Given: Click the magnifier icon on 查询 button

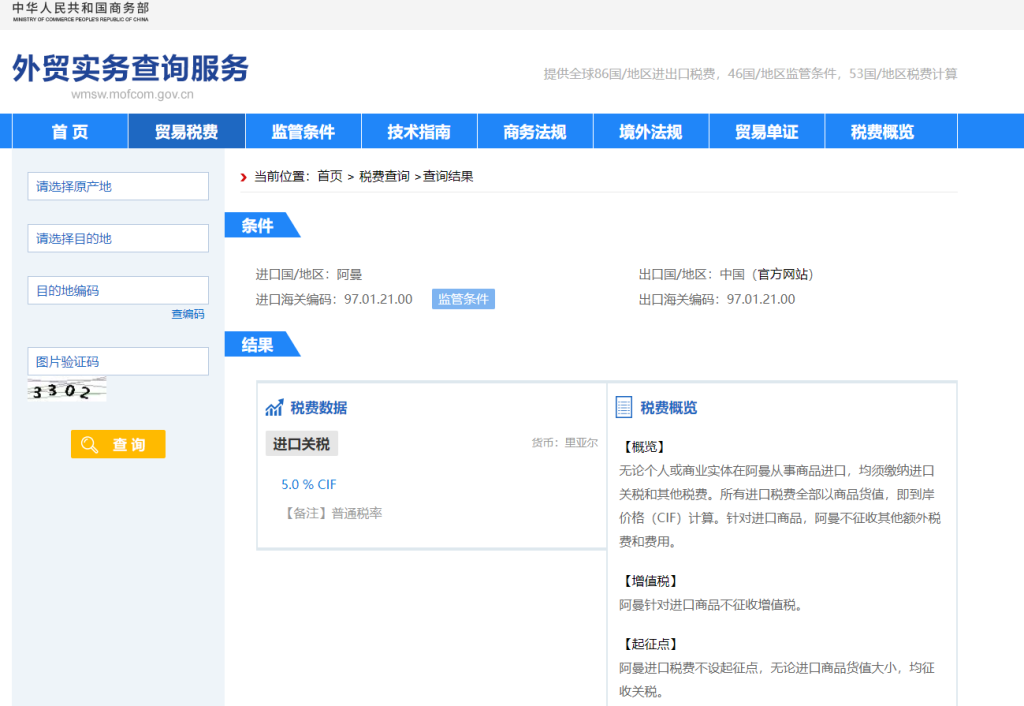Looking at the screenshot, I should 89,445.
